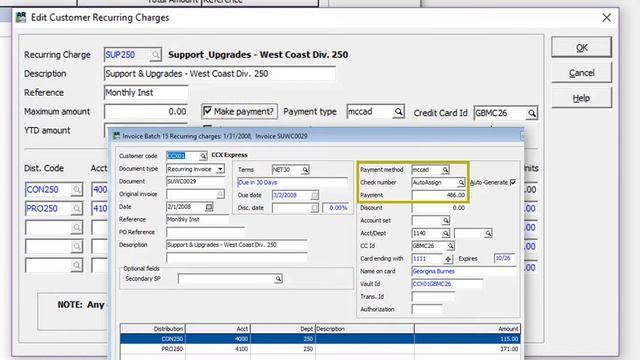Toggle Auto-Generate checkbox
This screenshot has height=360, width=640.
[x=513, y=182]
